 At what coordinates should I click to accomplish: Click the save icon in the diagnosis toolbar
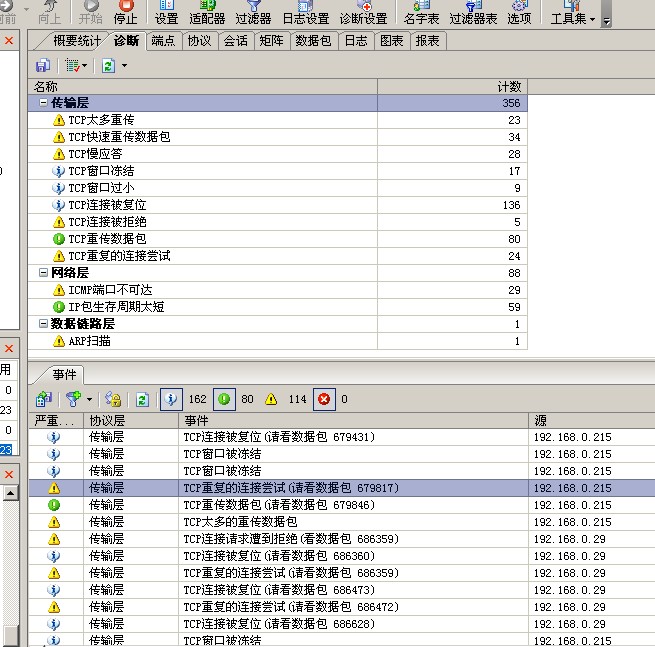coord(43,66)
